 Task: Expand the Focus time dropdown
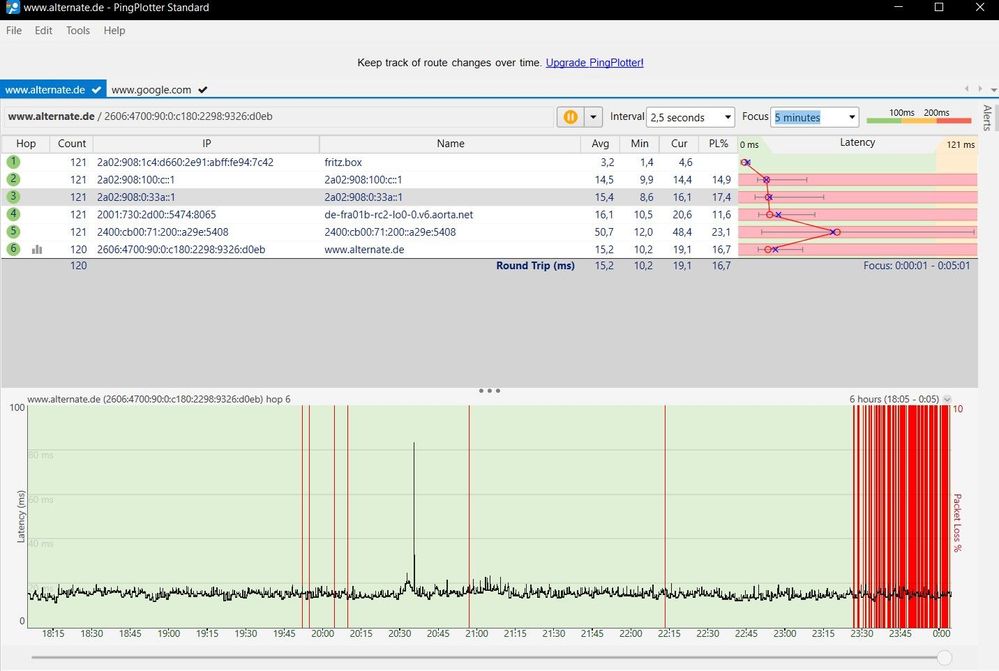[850, 118]
